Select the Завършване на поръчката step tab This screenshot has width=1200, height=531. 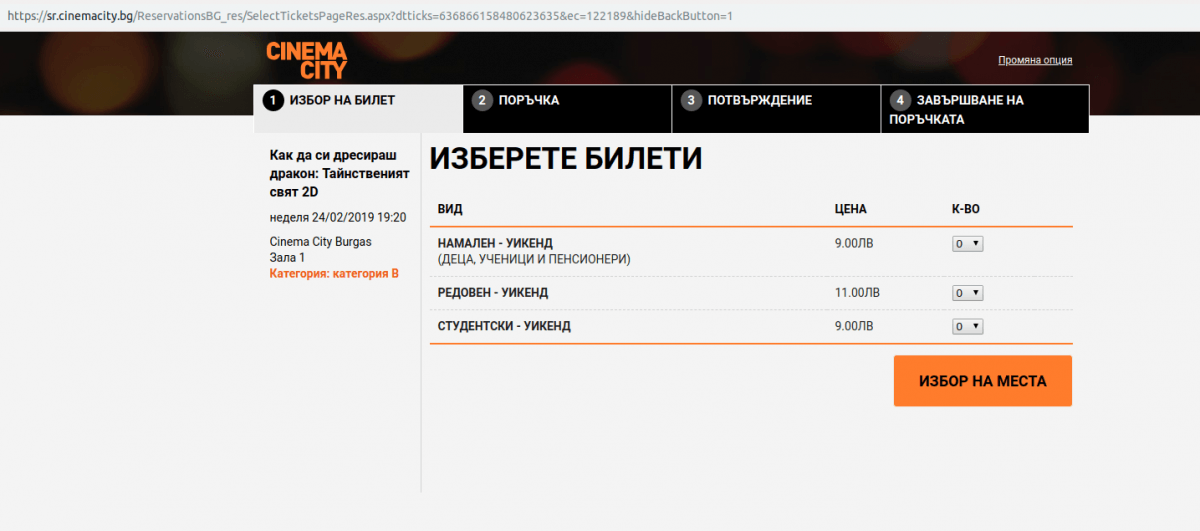[985, 109]
